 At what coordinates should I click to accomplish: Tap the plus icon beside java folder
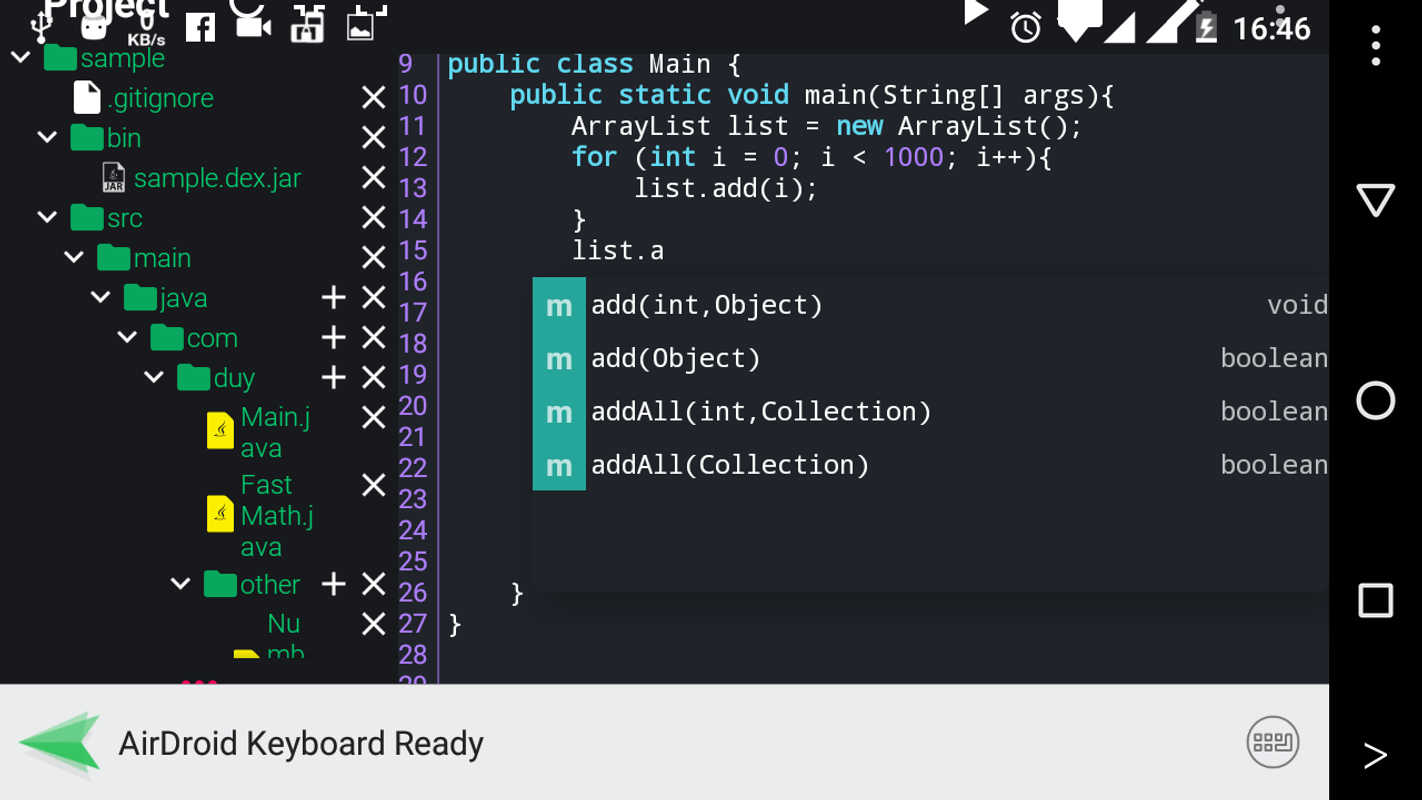[333, 297]
